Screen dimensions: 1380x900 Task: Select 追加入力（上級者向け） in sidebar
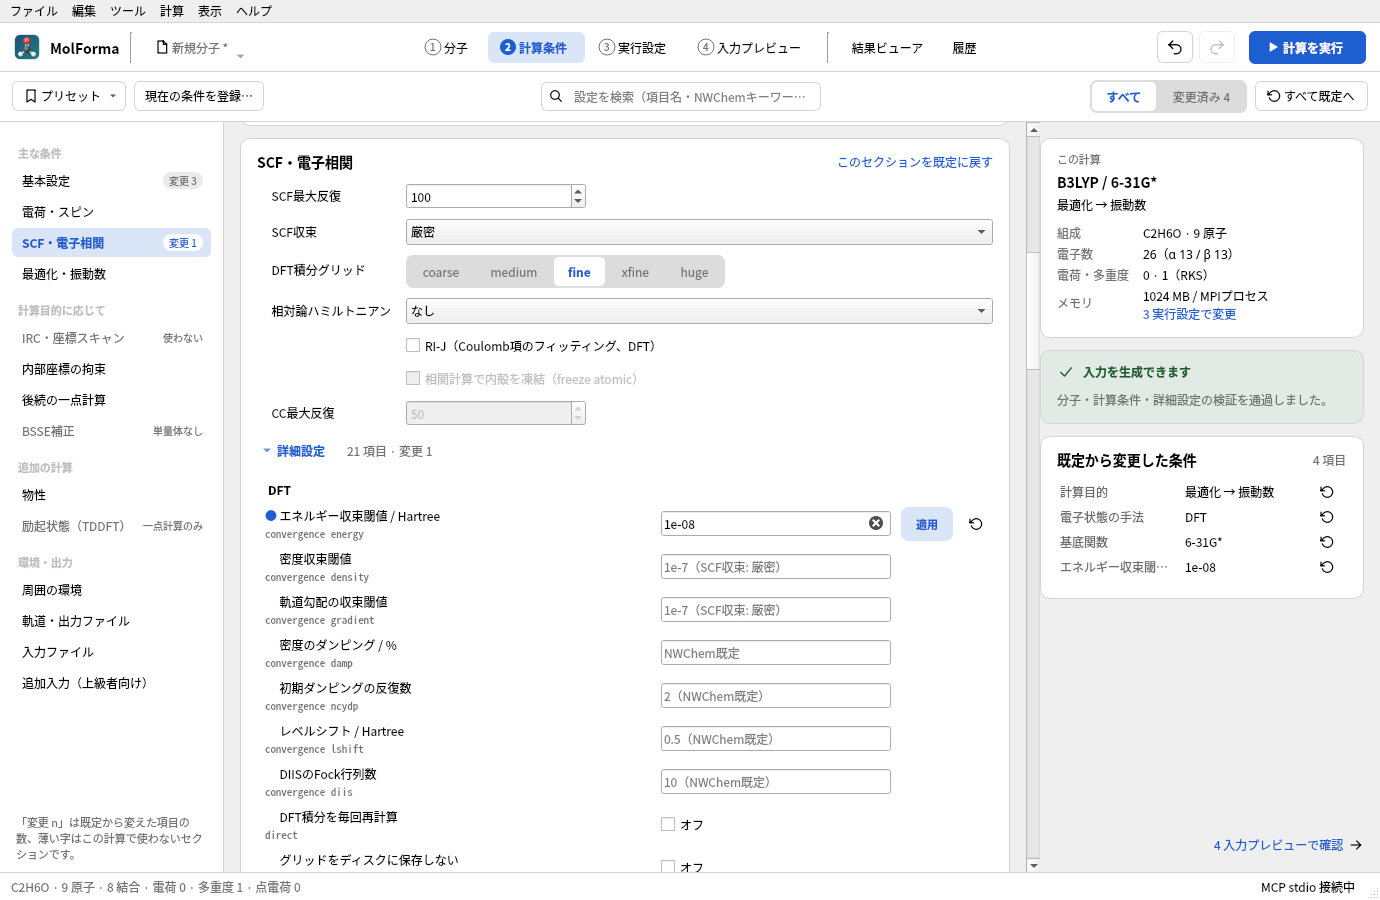[x=111, y=683]
